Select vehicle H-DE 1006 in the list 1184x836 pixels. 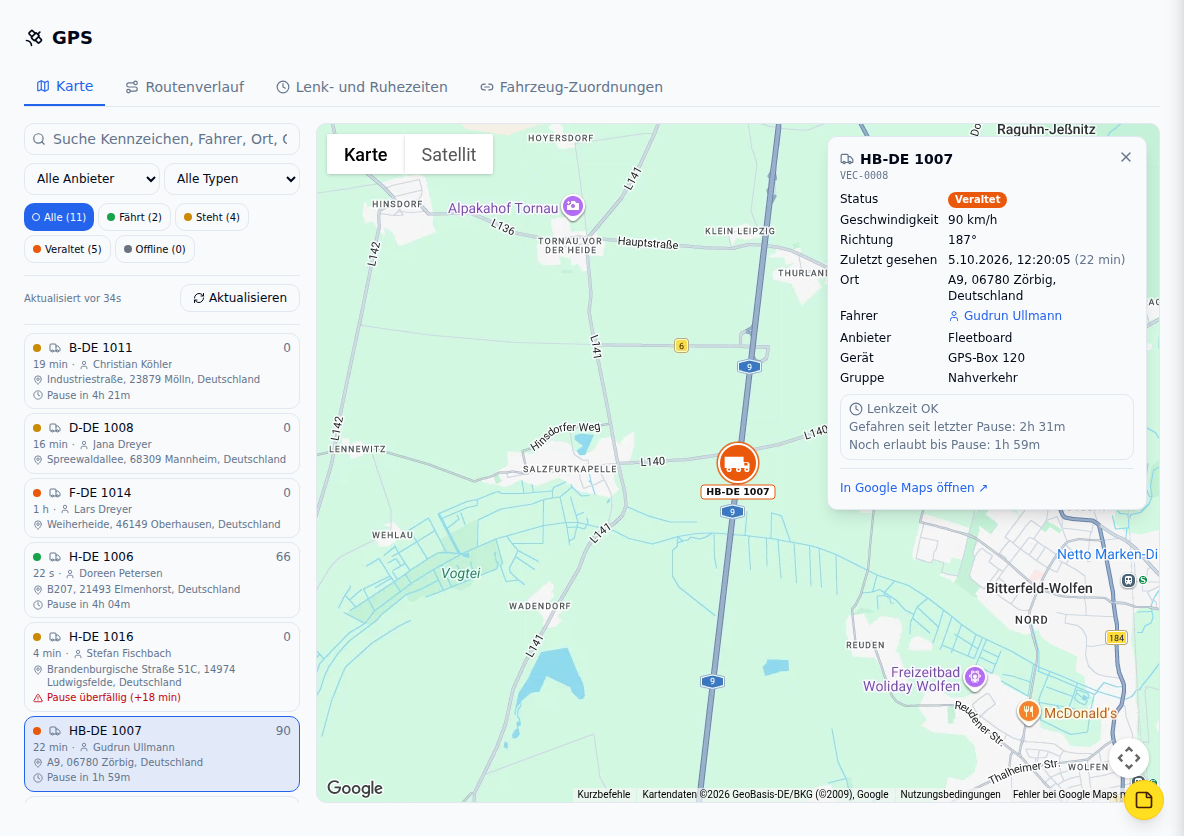coord(162,580)
